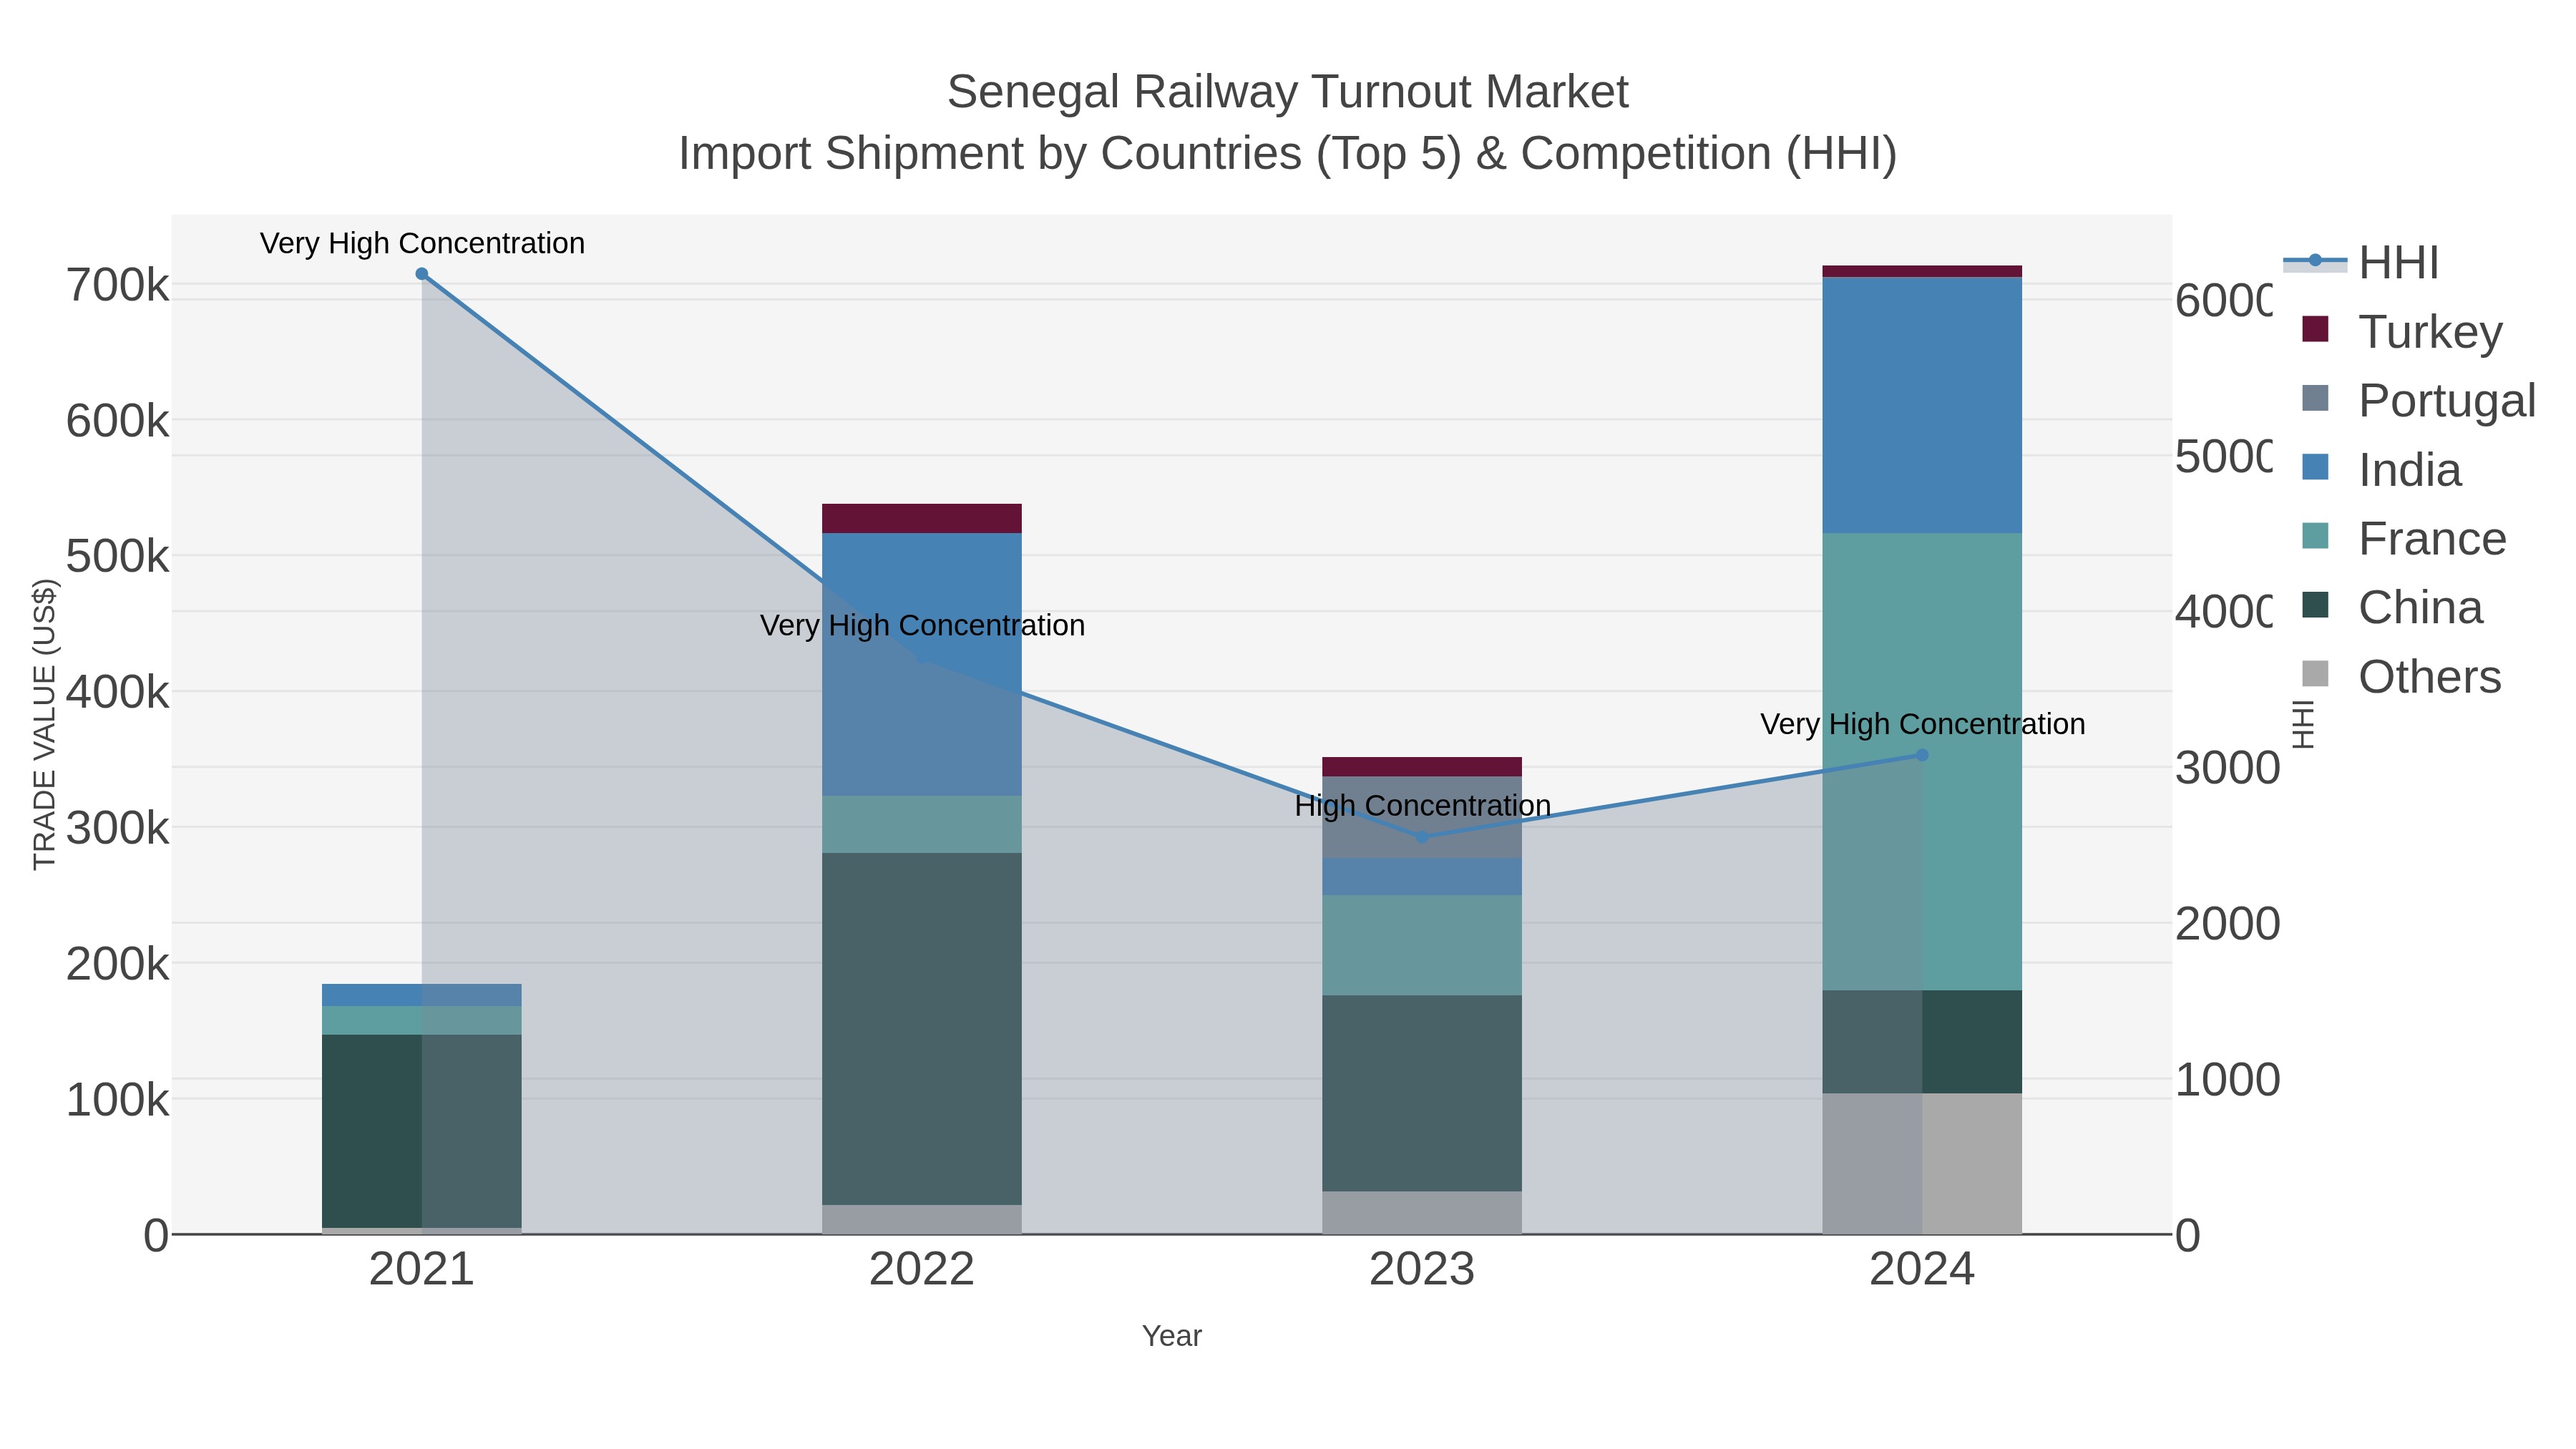Click the China segment of the 2021 bar

[x=422, y=1131]
